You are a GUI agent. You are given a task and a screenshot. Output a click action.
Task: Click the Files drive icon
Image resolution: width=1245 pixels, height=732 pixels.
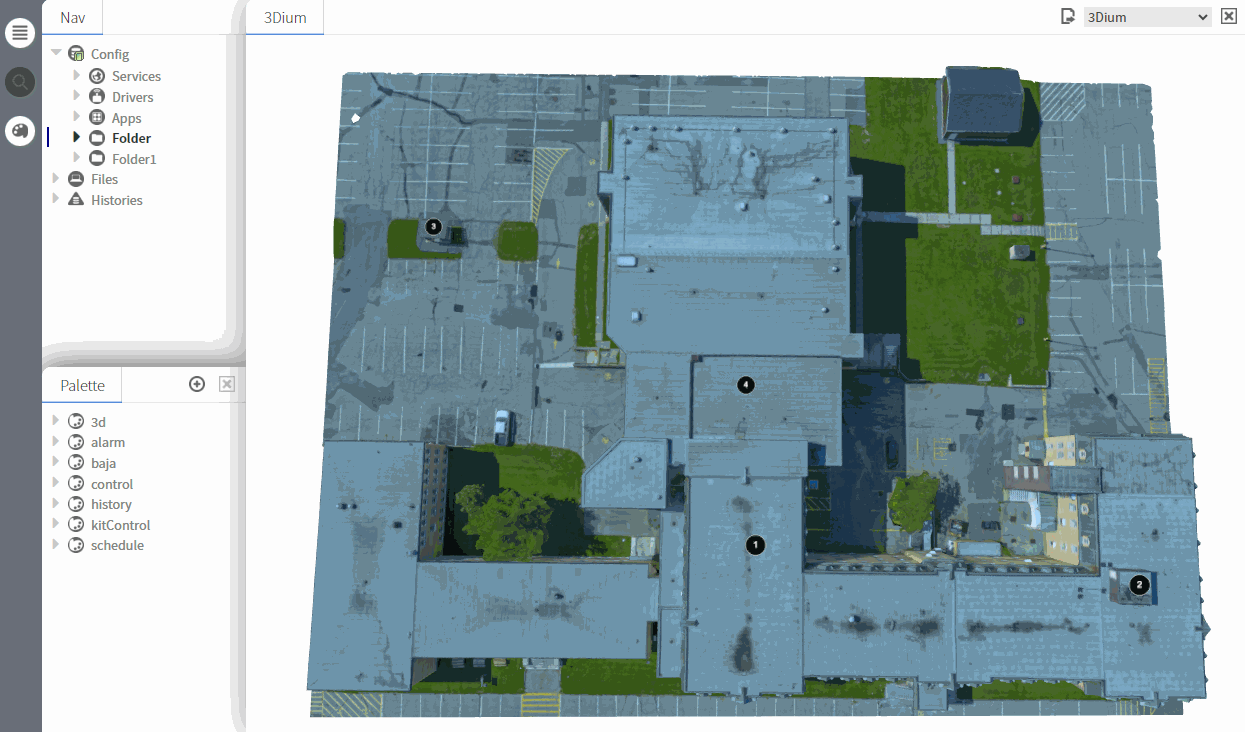click(76, 179)
